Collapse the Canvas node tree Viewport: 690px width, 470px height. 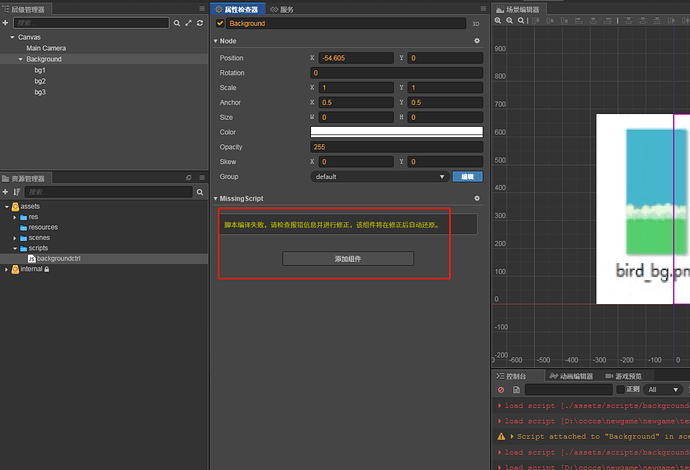point(12,37)
